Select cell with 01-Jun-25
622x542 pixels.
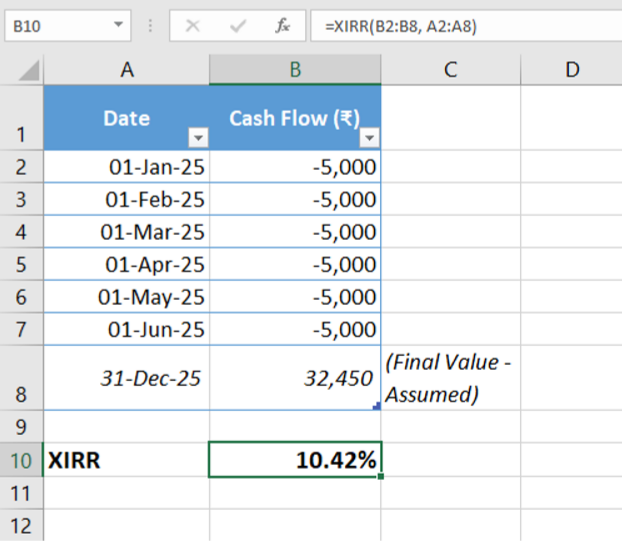coord(127,329)
